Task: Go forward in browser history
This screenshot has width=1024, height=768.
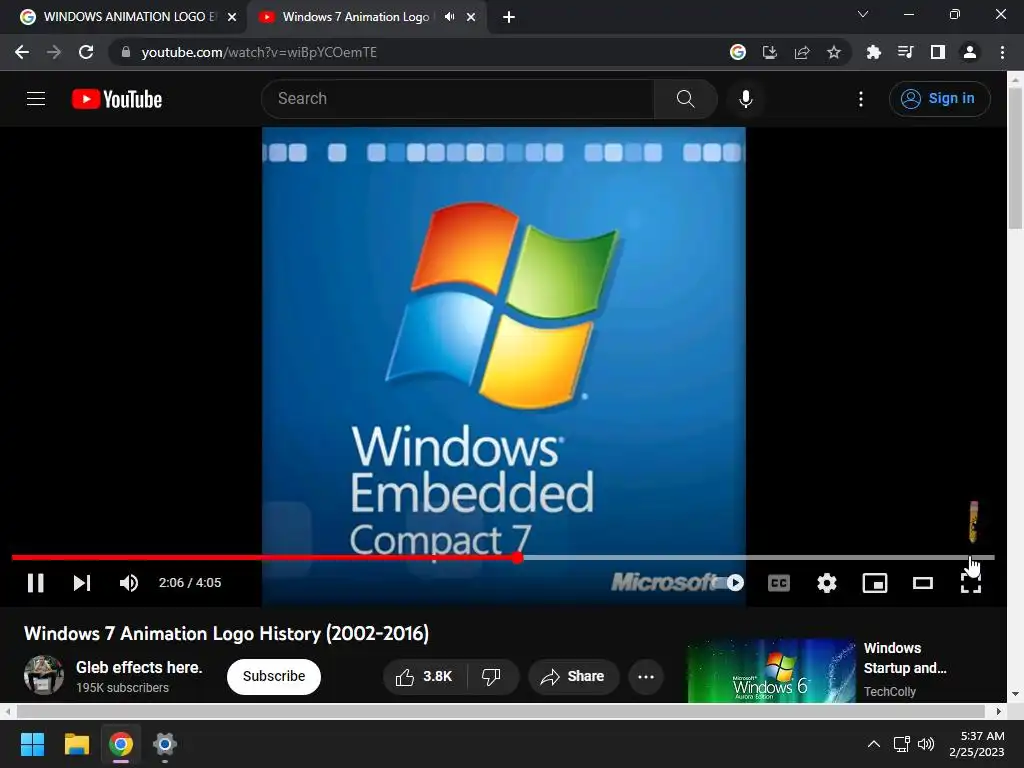Action: (54, 52)
